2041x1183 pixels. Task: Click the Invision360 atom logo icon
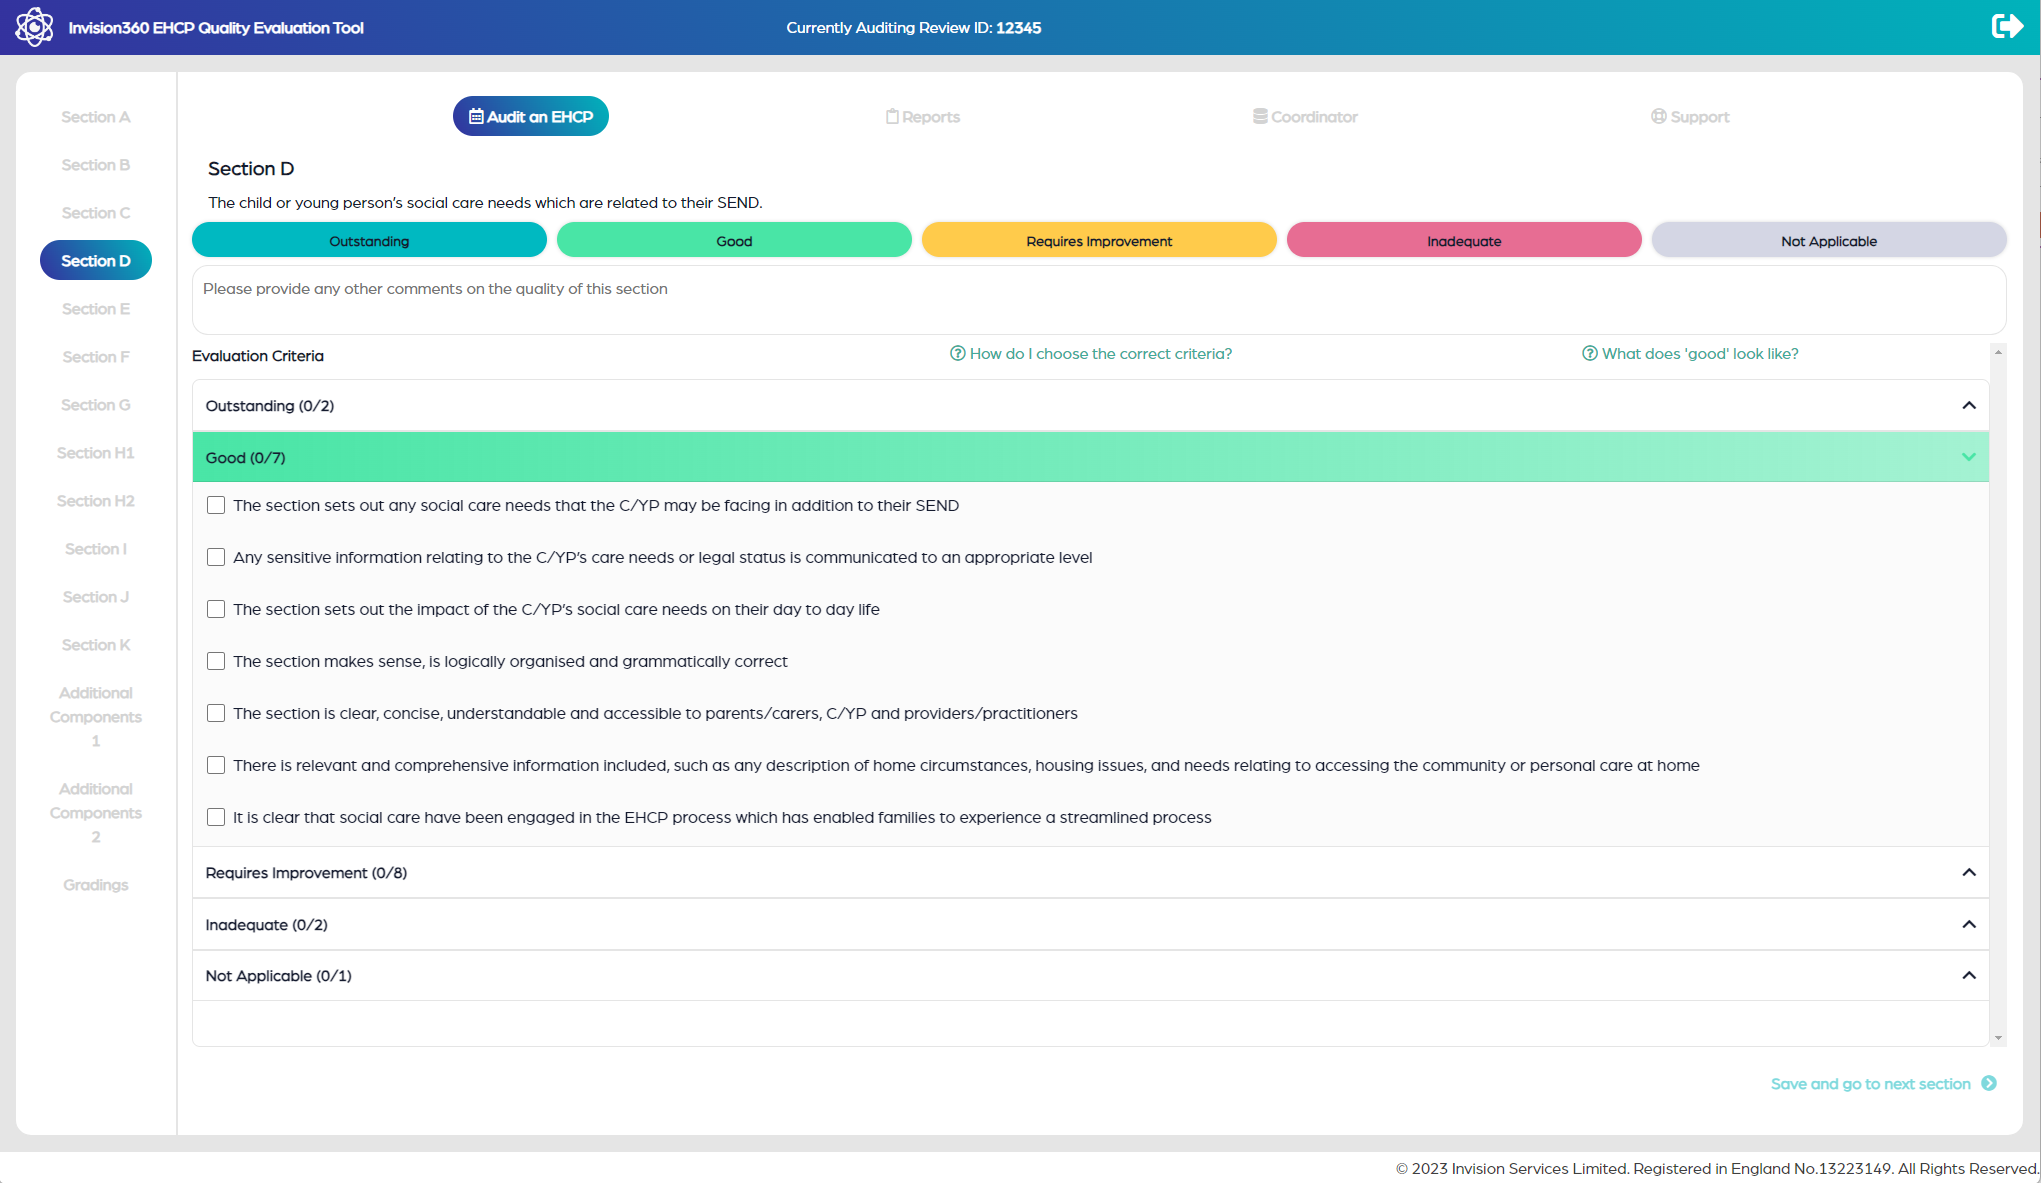coord(34,27)
